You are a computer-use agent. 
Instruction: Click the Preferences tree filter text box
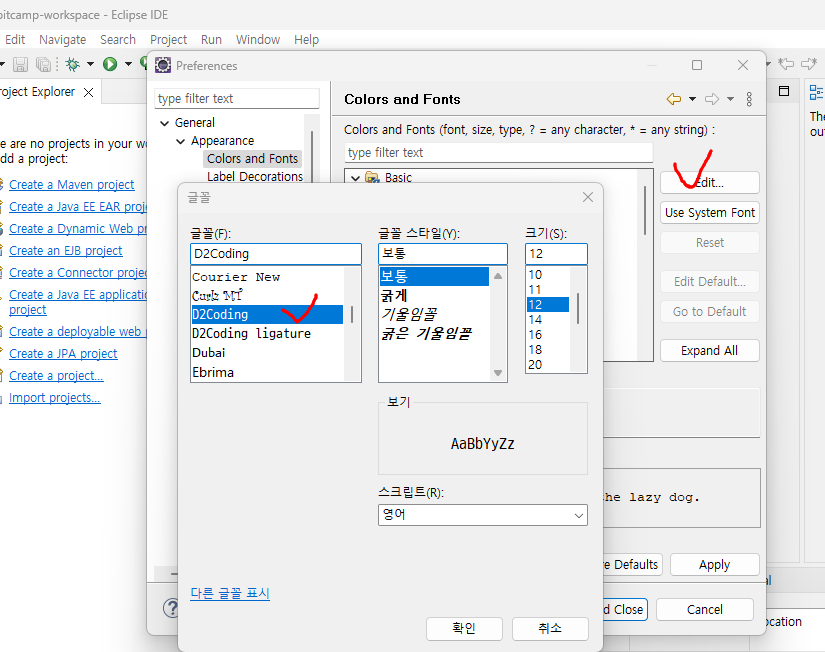[237, 98]
